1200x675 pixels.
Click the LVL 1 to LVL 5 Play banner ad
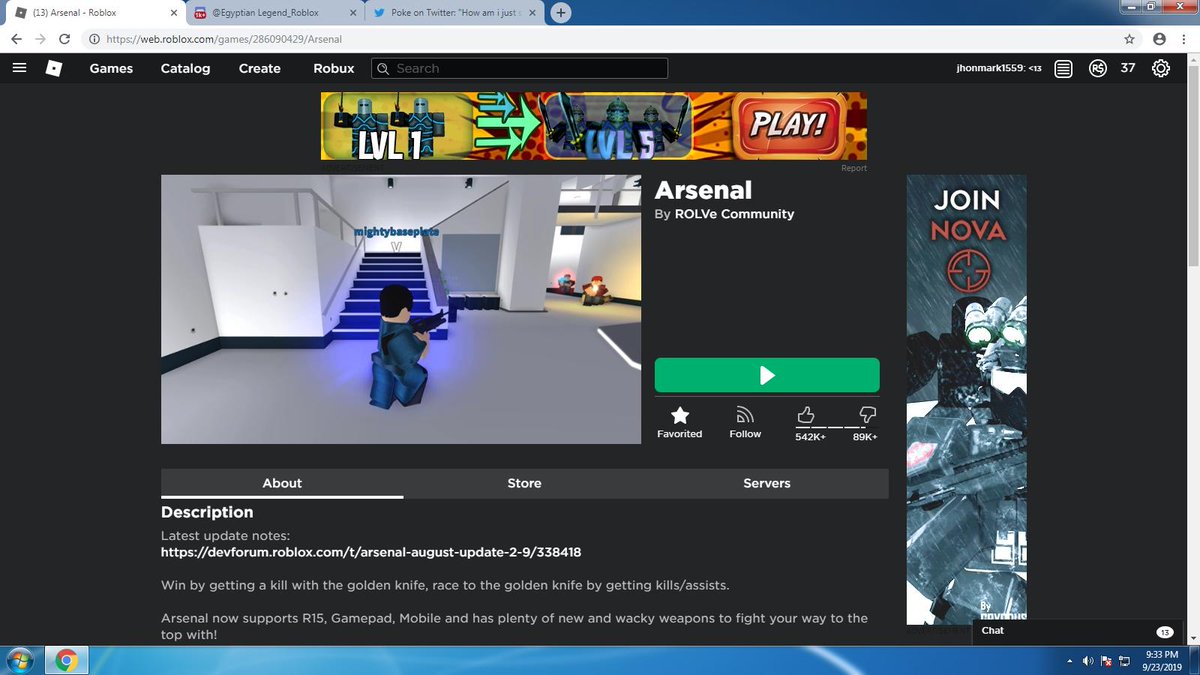point(594,126)
